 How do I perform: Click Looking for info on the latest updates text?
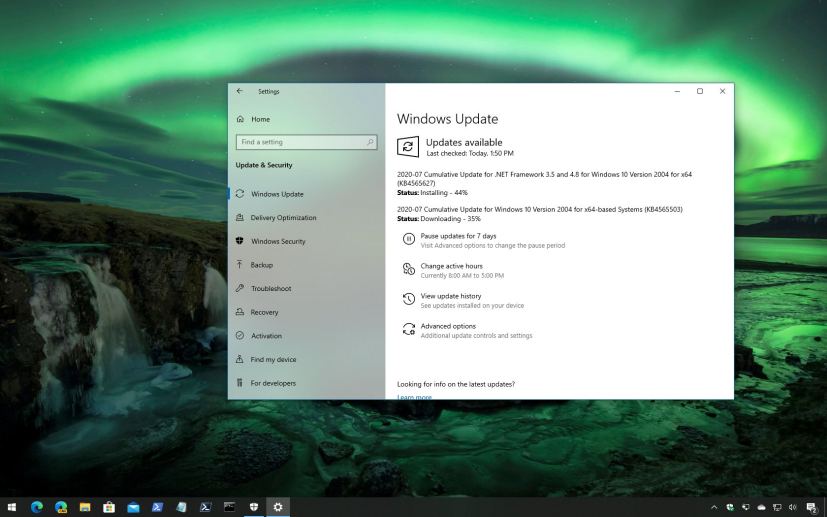tap(456, 384)
